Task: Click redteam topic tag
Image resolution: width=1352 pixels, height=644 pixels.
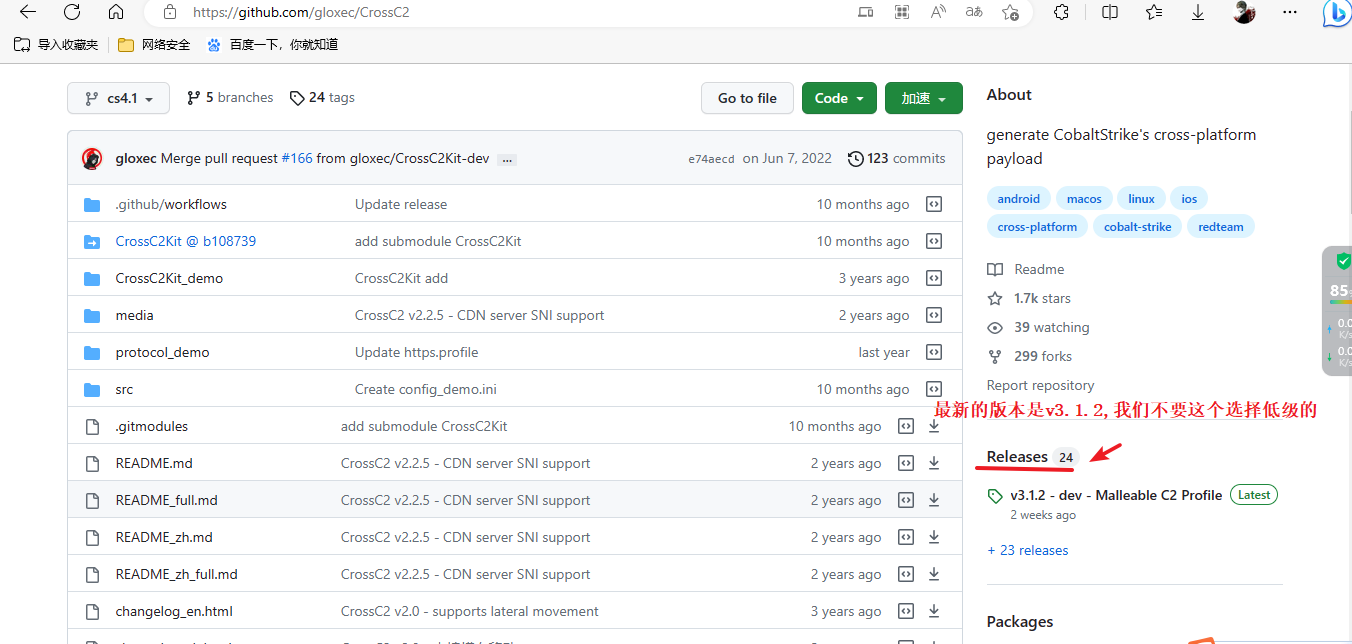Action: click(1221, 226)
